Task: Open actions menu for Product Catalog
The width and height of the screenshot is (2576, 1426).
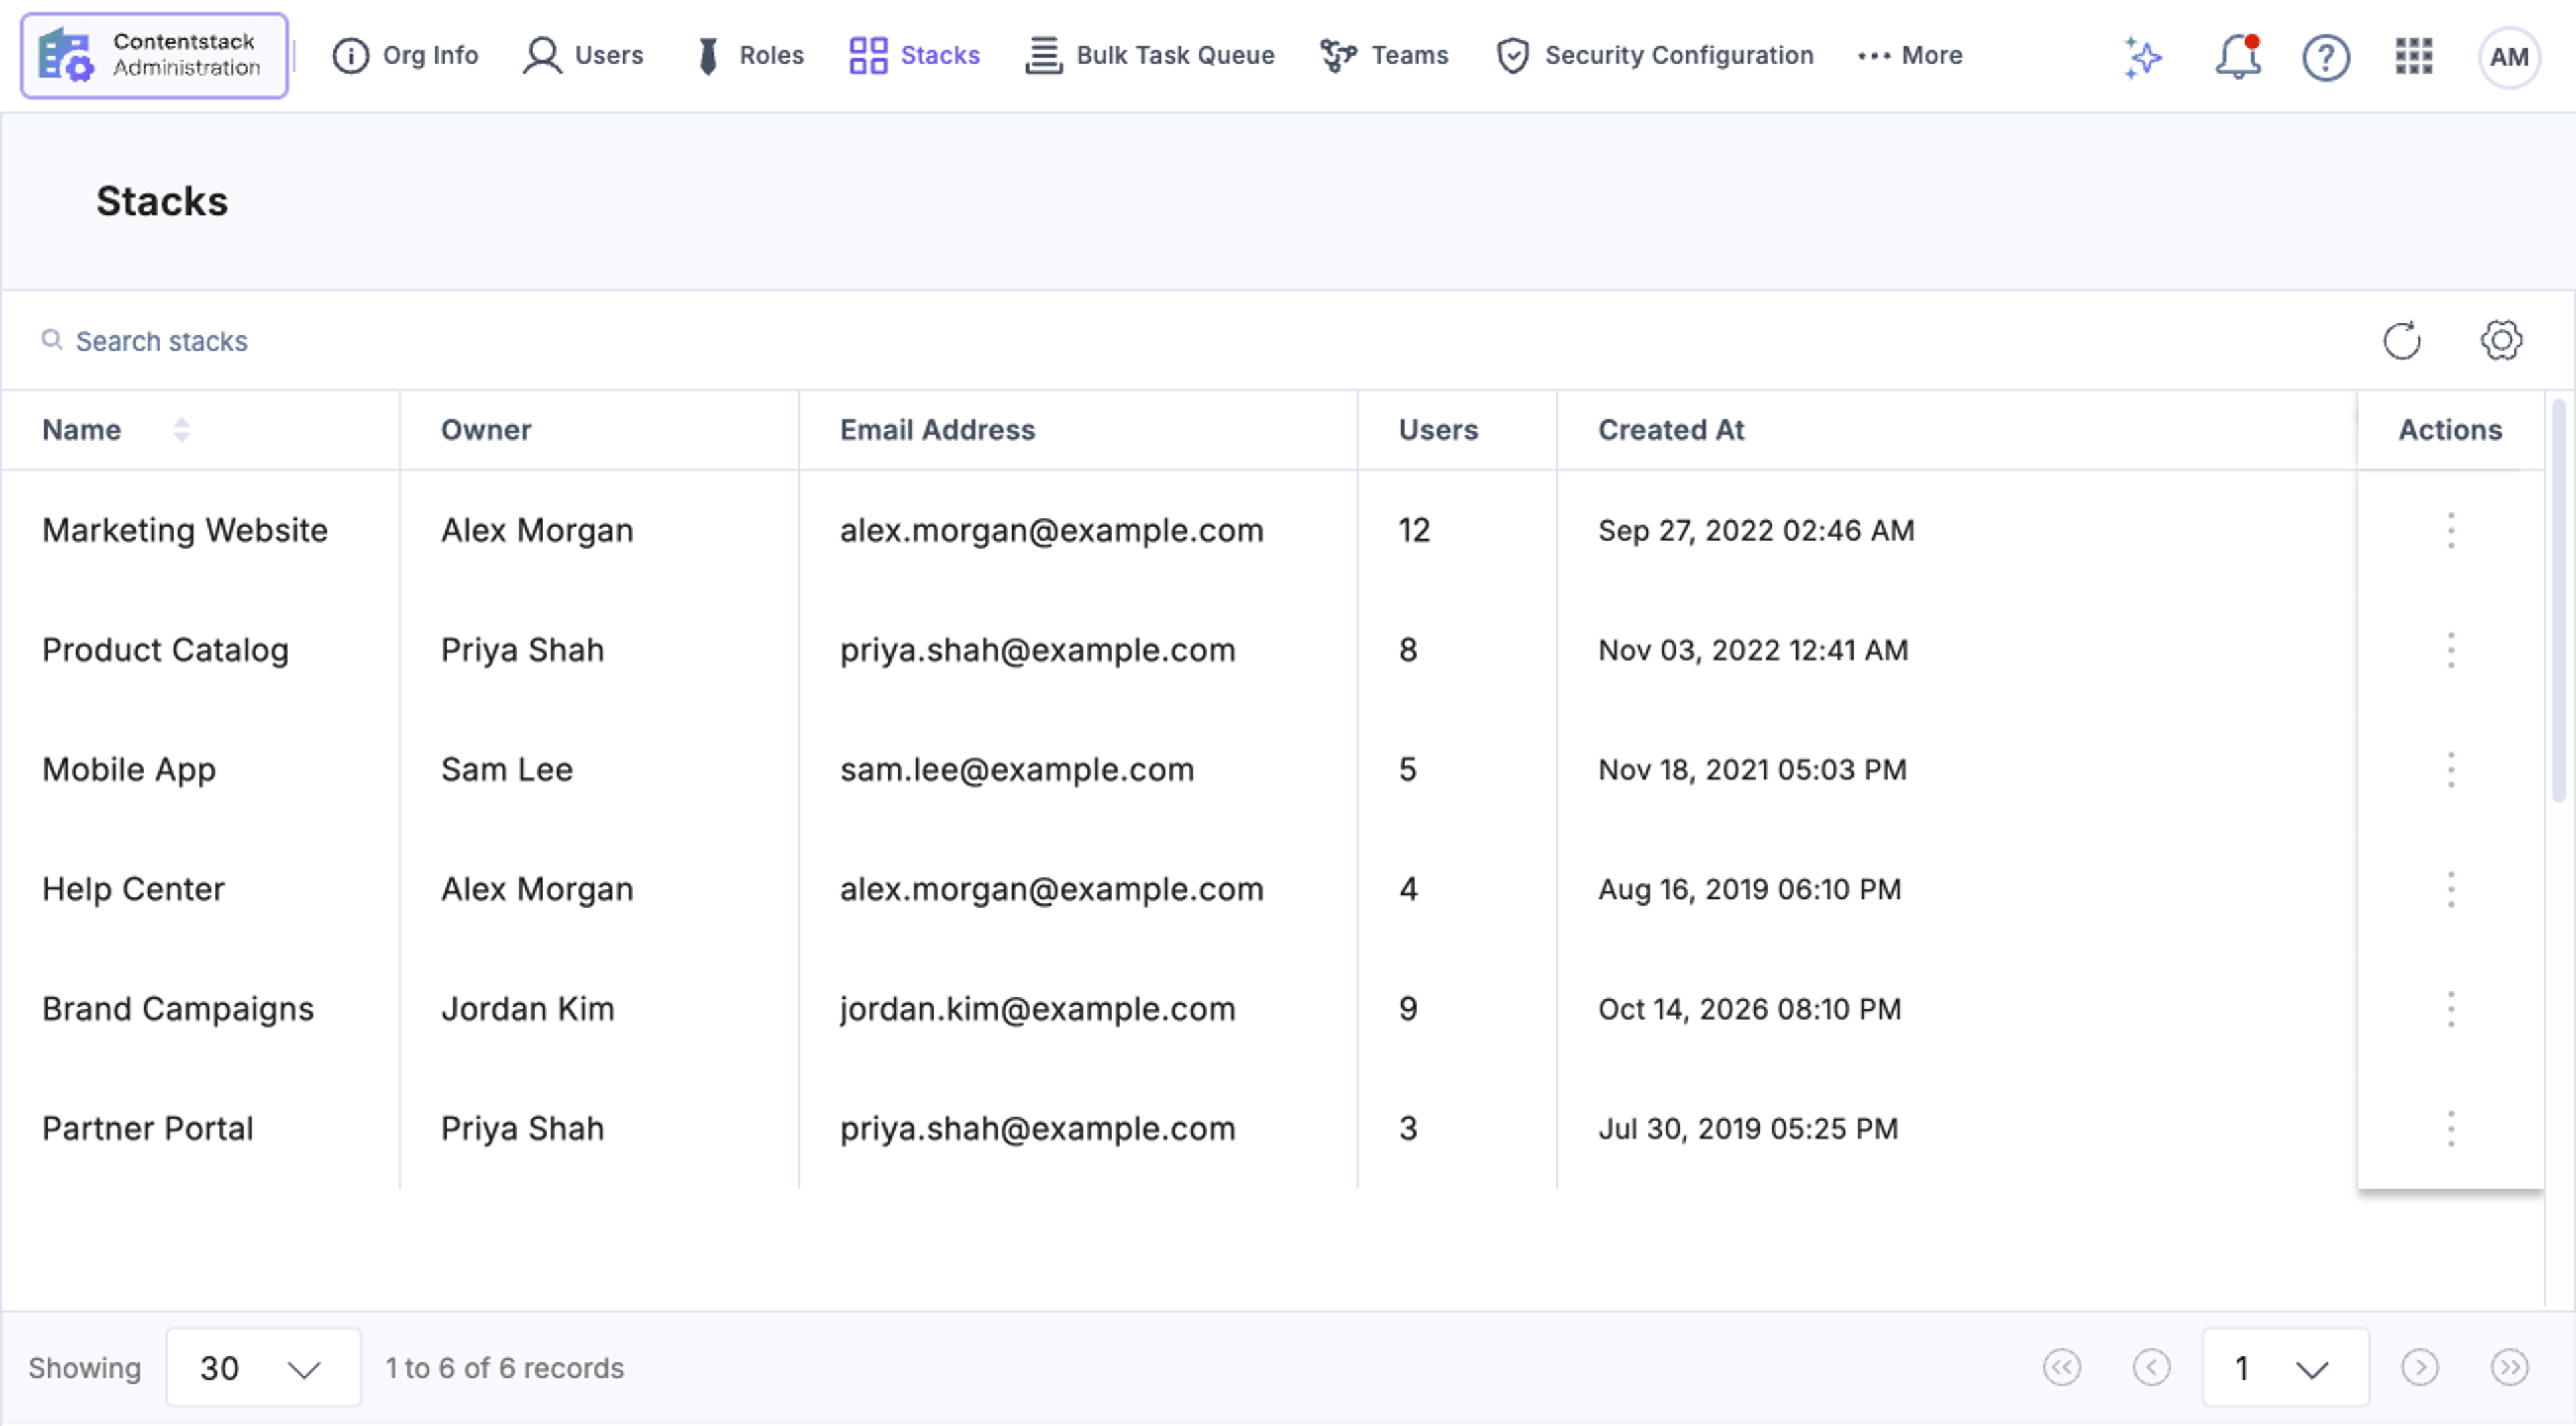Action: click(x=2450, y=650)
